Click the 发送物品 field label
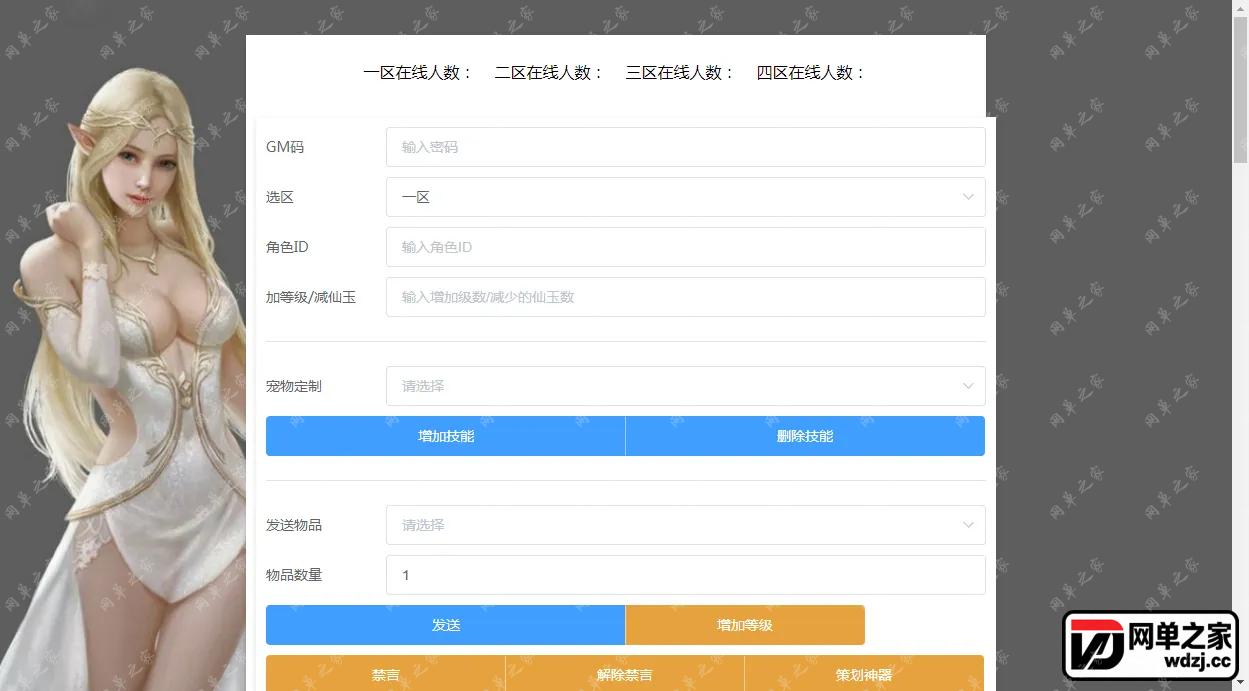Screen dimensions: 1249x691 pyautogui.click(x=294, y=525)
